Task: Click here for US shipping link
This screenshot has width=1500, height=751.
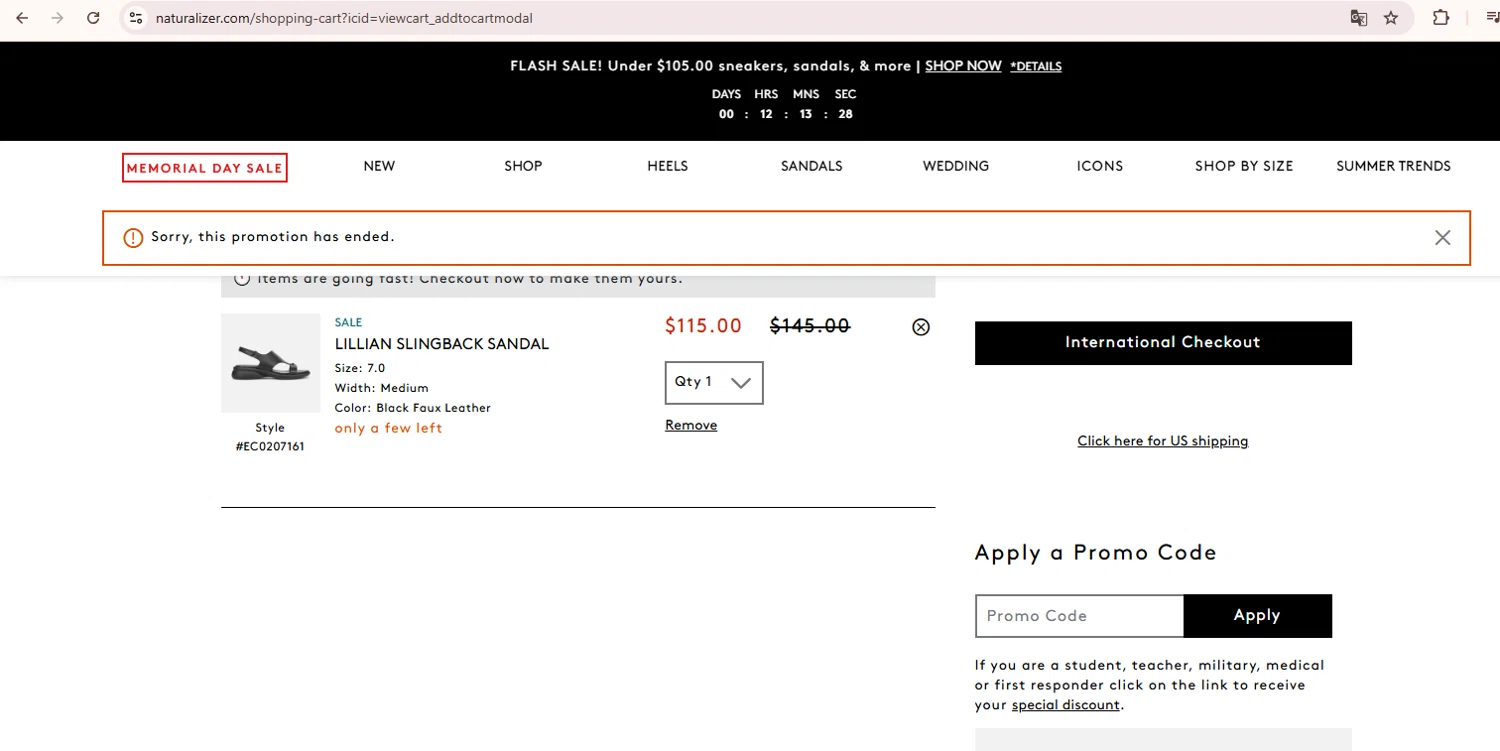Action: click(x=1162, y=441)
